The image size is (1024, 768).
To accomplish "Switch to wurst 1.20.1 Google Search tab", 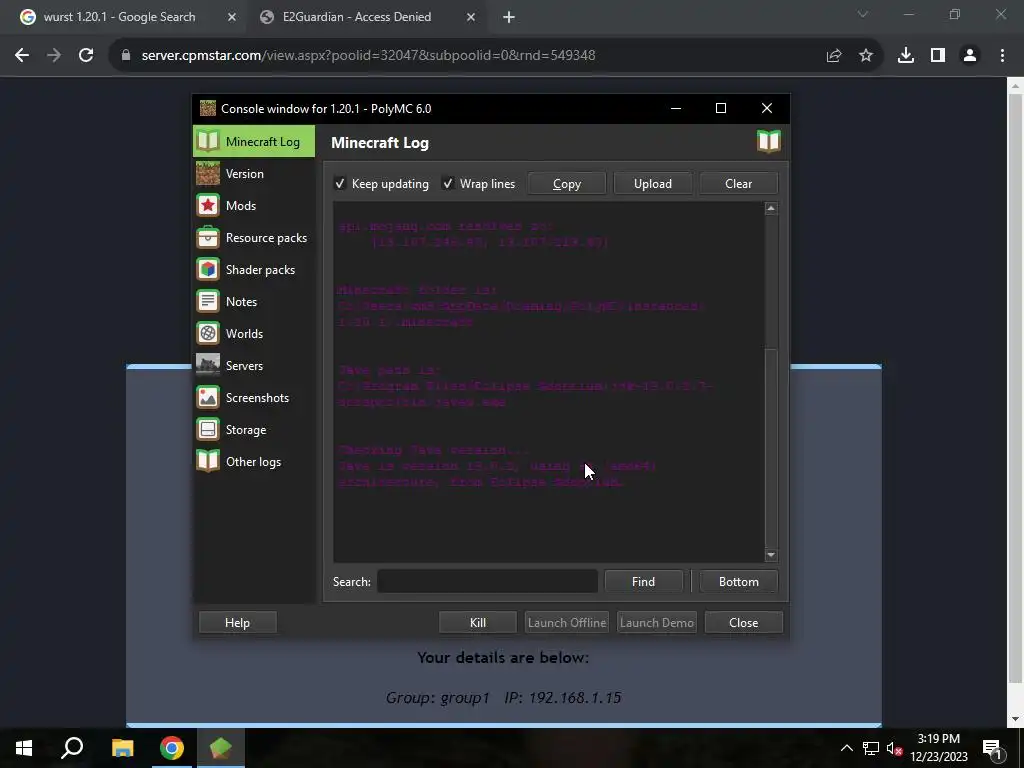I will coord(120,17).
